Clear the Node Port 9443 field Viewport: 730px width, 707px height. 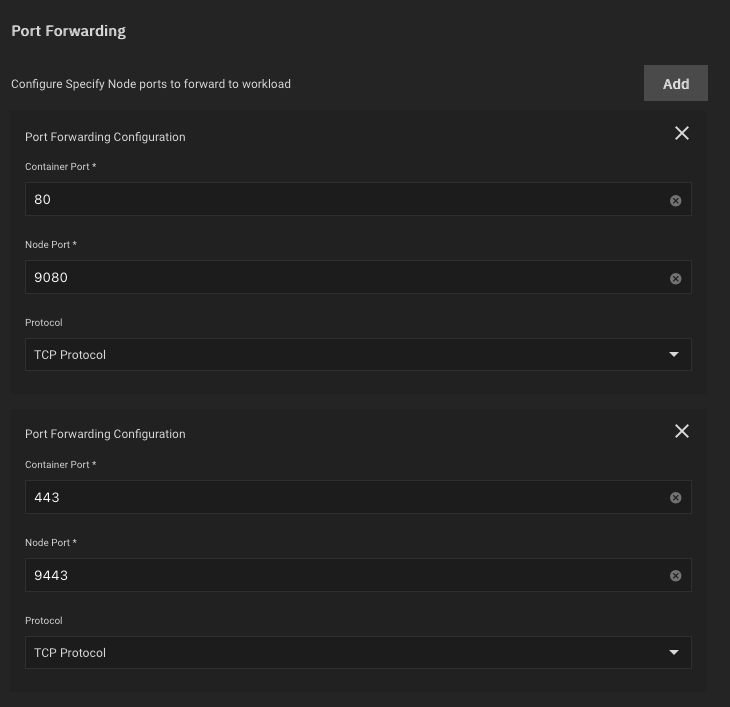[676, 576]
